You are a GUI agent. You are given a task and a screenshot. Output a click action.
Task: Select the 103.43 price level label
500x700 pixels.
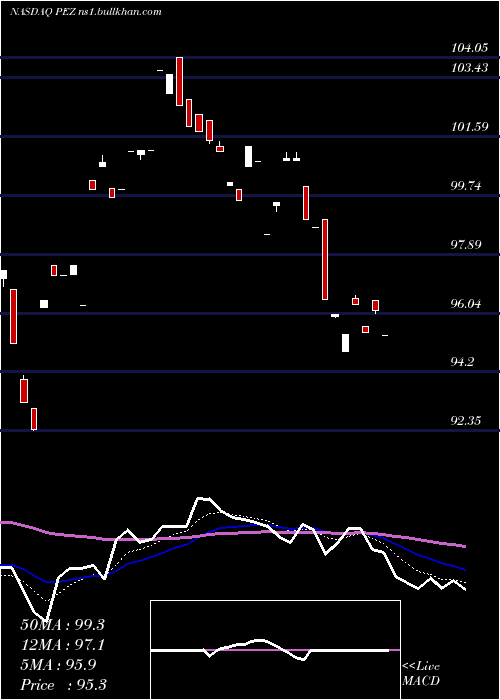(x=469, y=68)
